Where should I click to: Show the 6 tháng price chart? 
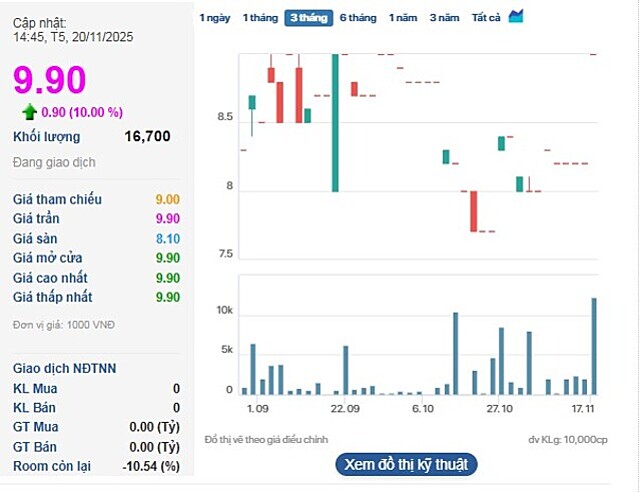[357, 18]
